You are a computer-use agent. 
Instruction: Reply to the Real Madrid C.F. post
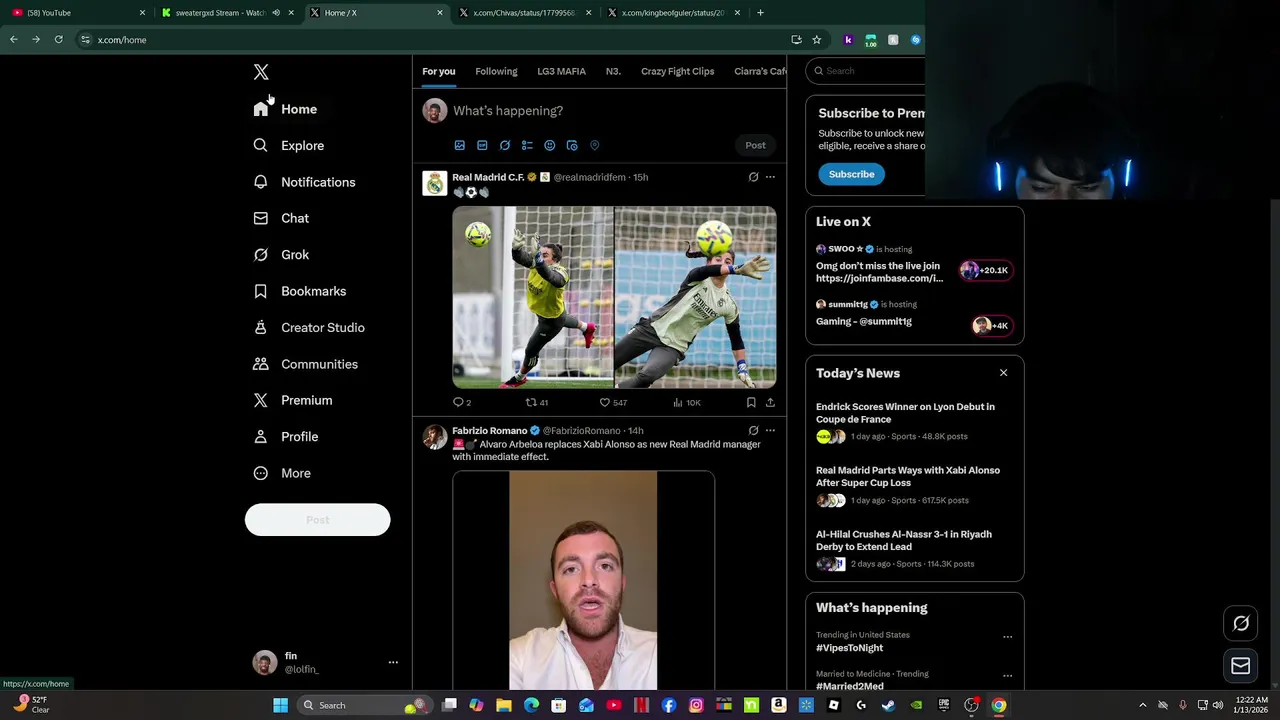coord(462,402)
